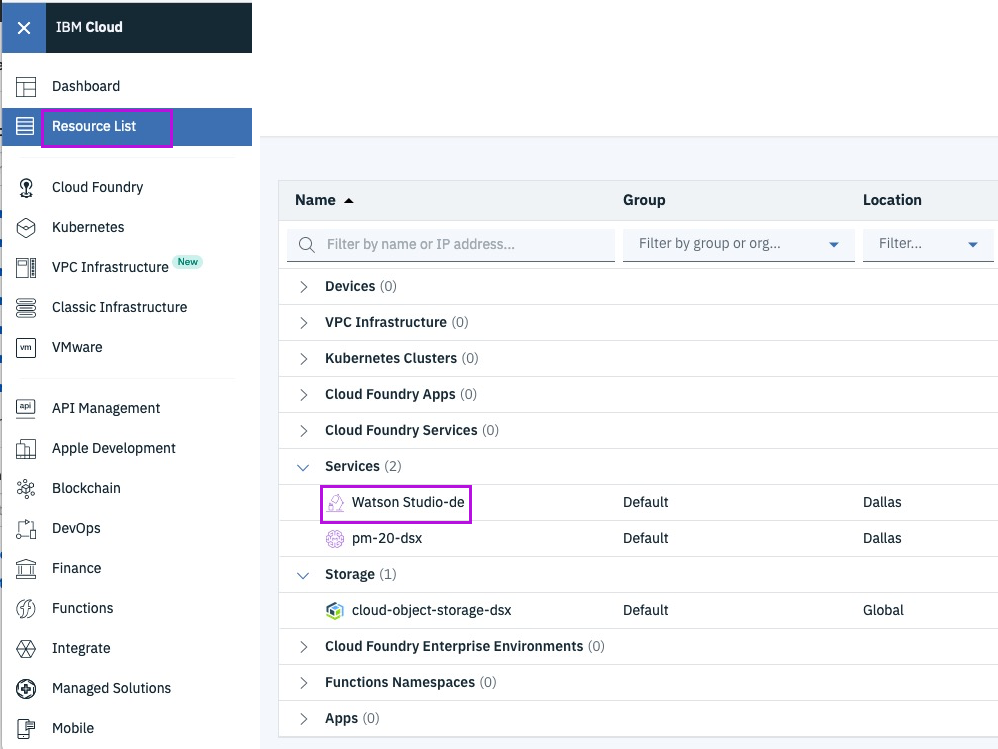Click the VPC Infrastructure sidebar icon
Viewport: 998px width, 749px height.
tap(25, 268)
